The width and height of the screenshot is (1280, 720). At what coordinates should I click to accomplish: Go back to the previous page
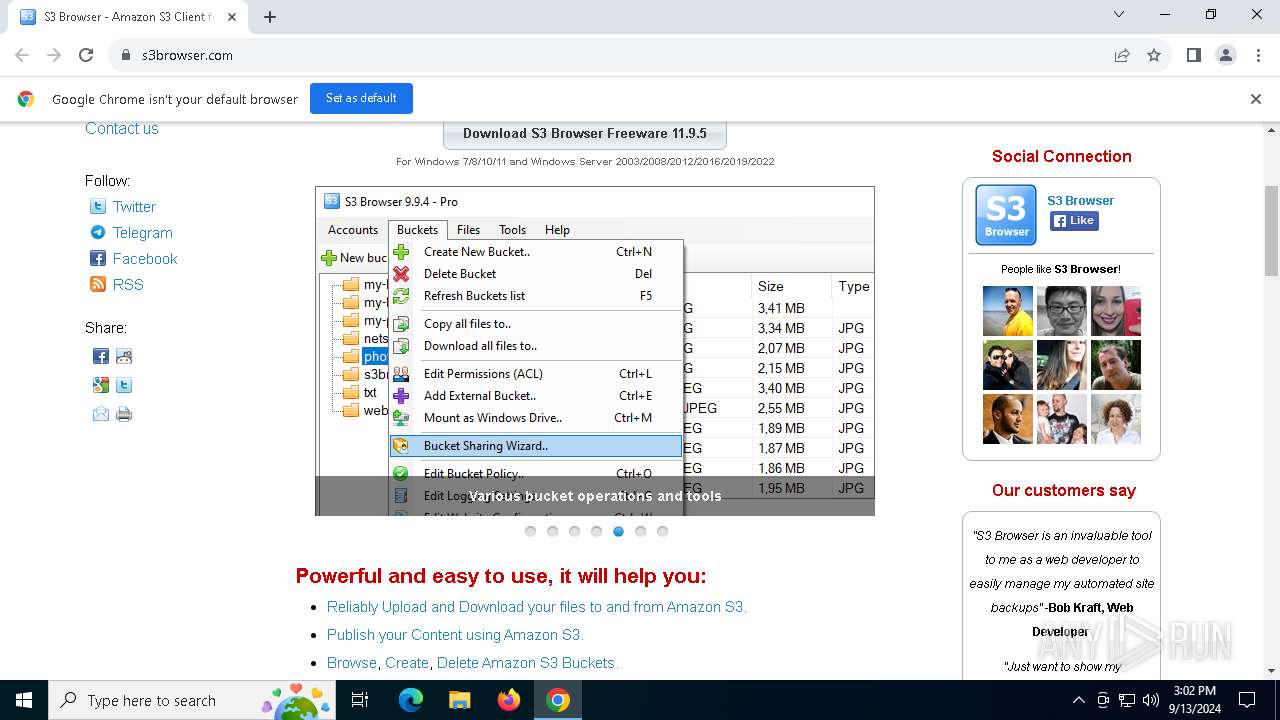(22, 55)
